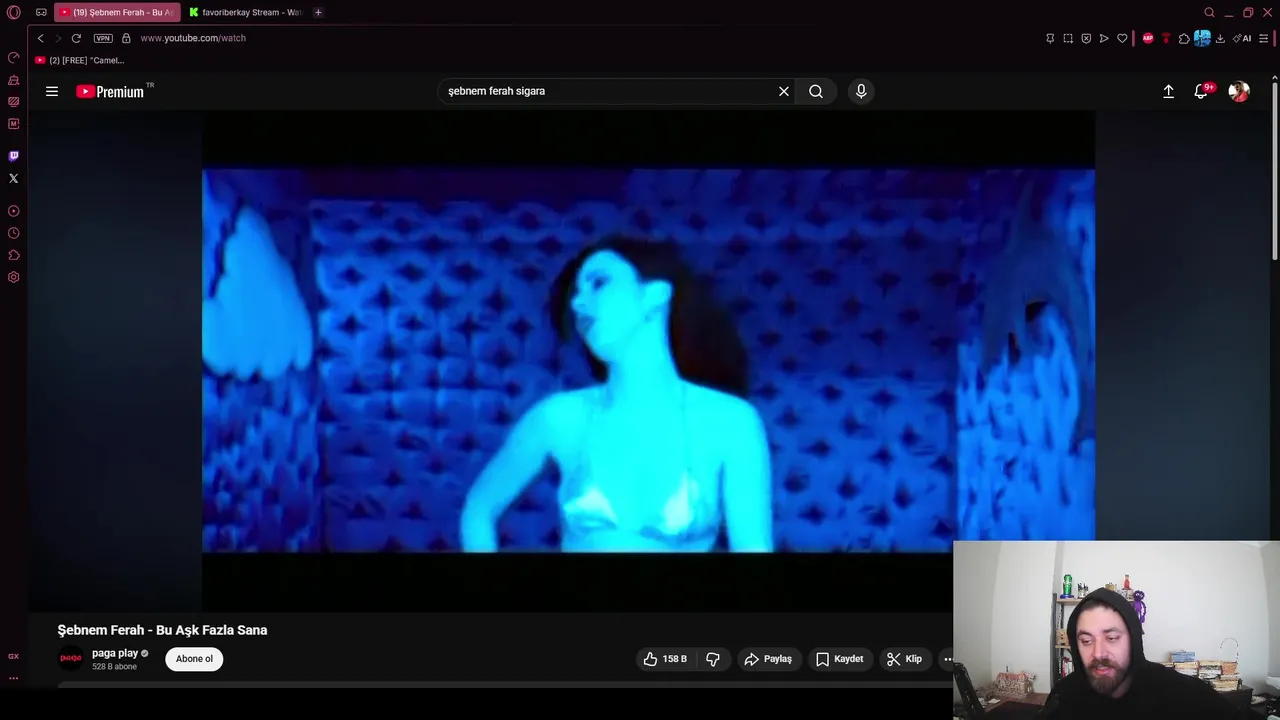
Task: Open History clock in sidebar
Action: (14, 233)
